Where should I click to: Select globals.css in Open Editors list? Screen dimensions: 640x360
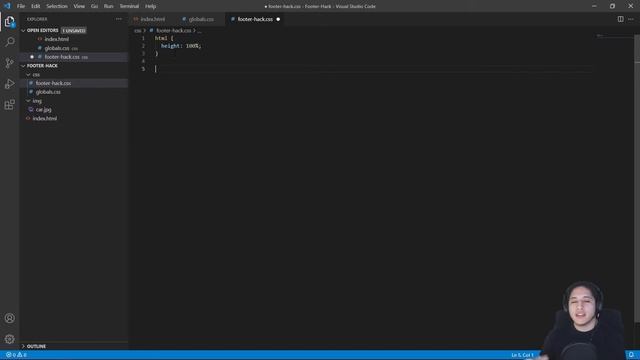point(57,48)
